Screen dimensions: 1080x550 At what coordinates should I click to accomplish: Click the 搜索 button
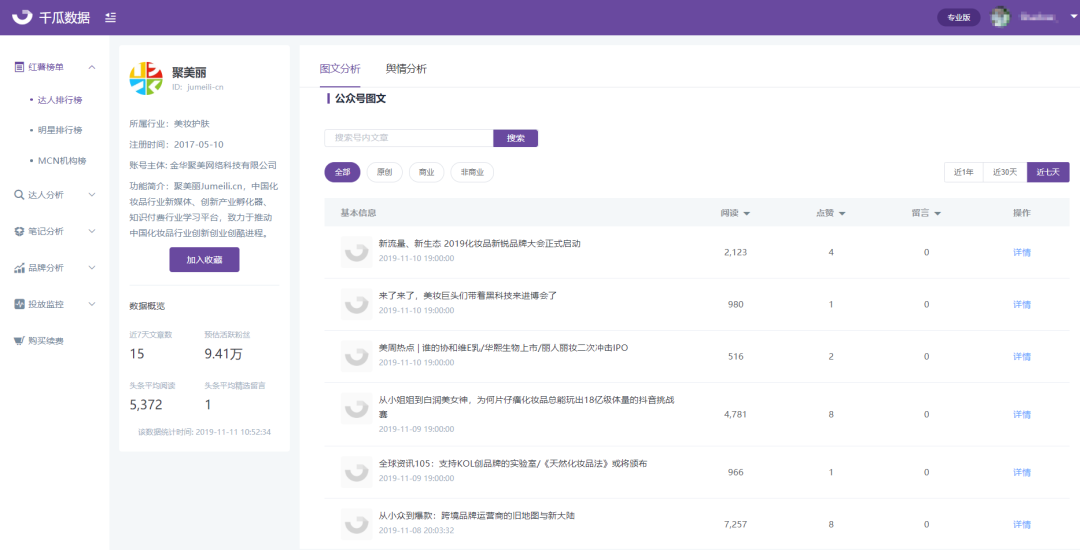point(515,138)
